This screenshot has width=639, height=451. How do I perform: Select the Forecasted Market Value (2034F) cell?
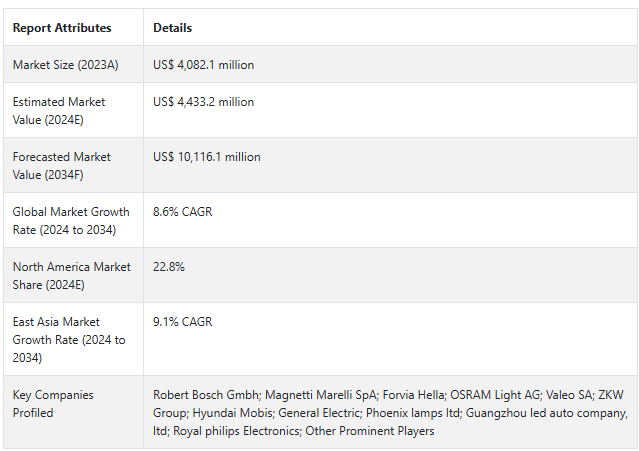coord(62,165)
